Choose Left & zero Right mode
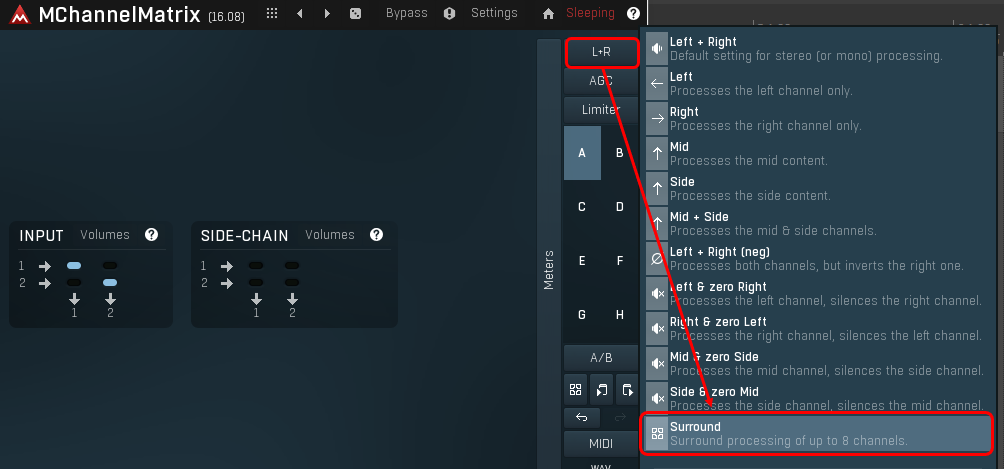The width and height of the screenshot is (1004, 469). point(818,293)
